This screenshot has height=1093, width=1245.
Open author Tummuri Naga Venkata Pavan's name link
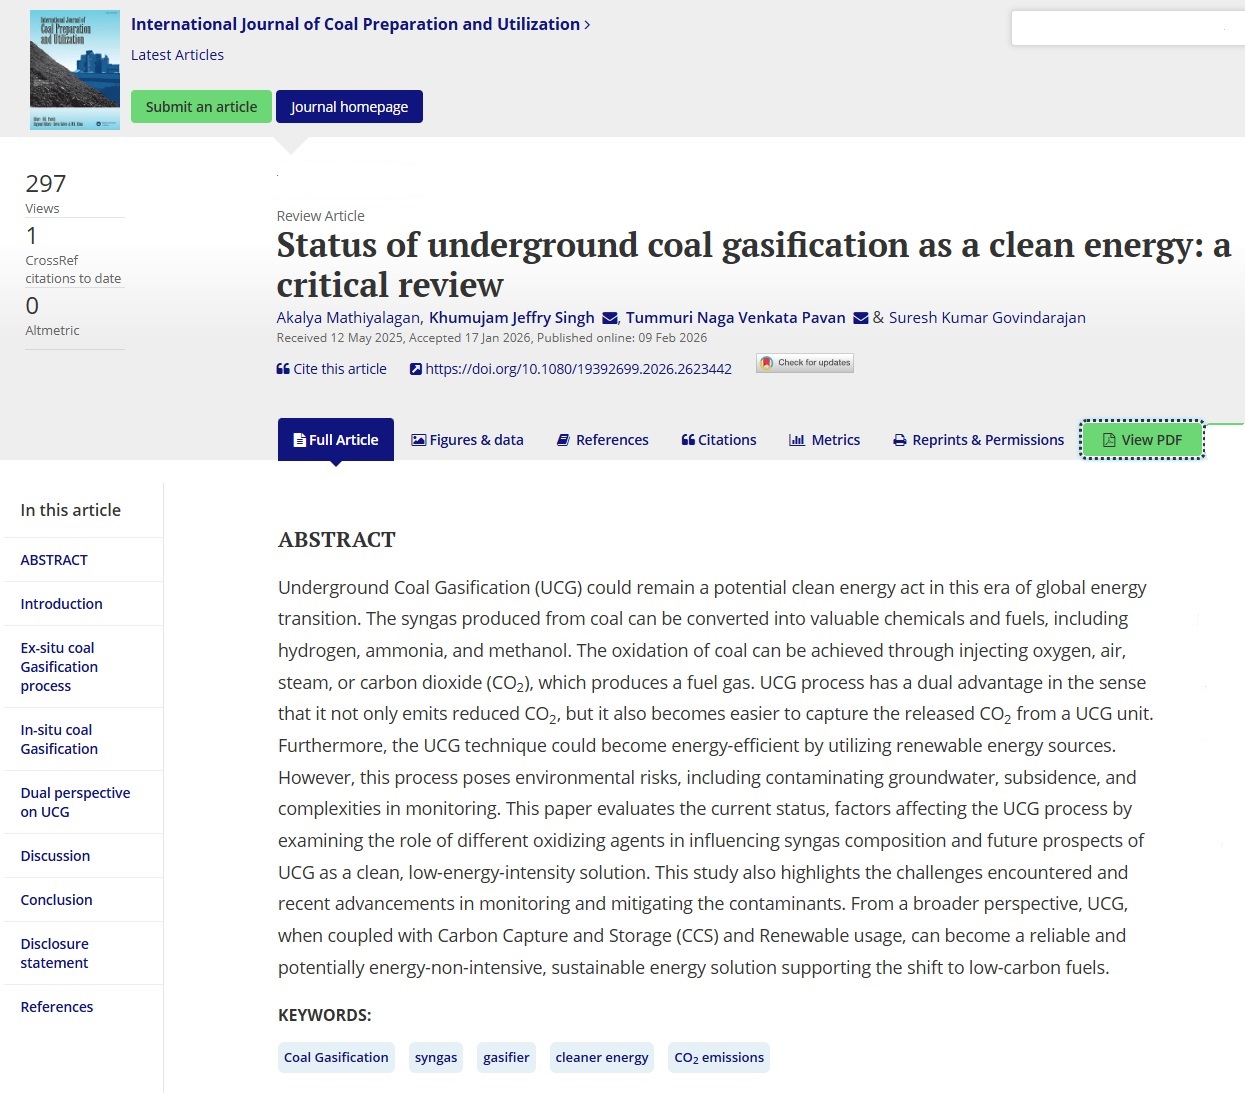pos(736,318)
